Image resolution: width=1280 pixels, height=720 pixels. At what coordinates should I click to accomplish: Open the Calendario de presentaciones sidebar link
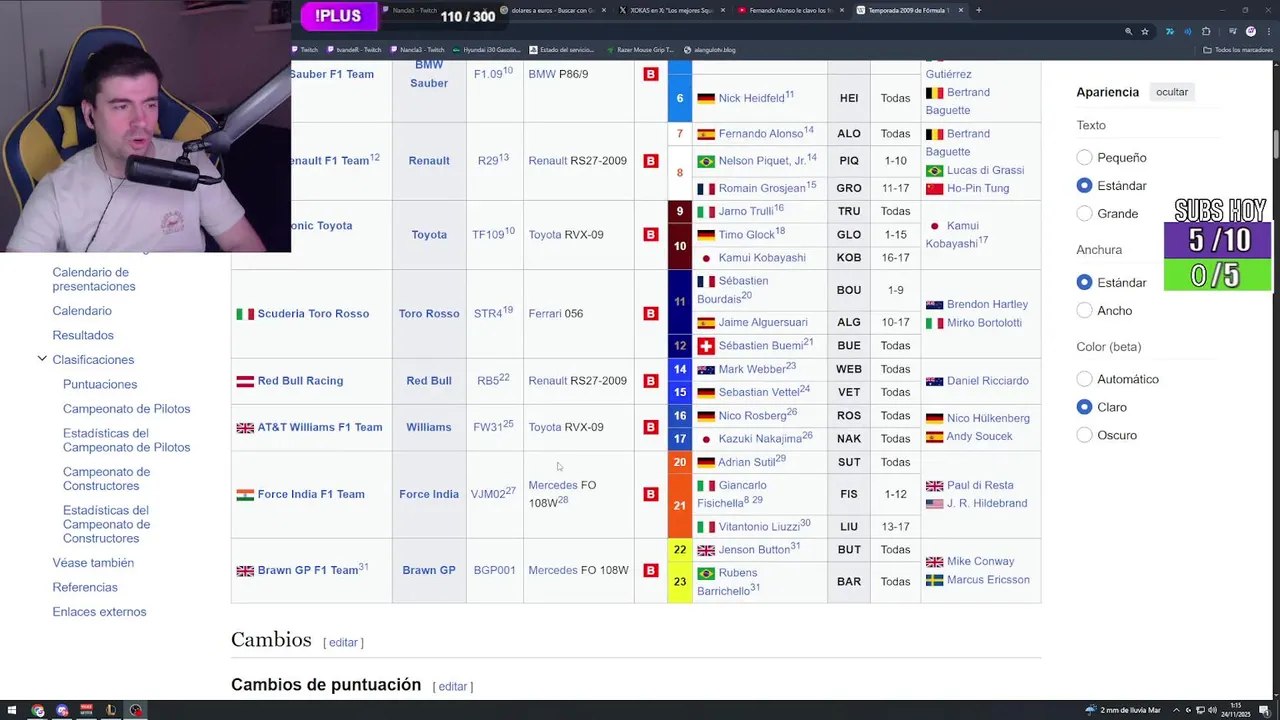coord(94,279)
